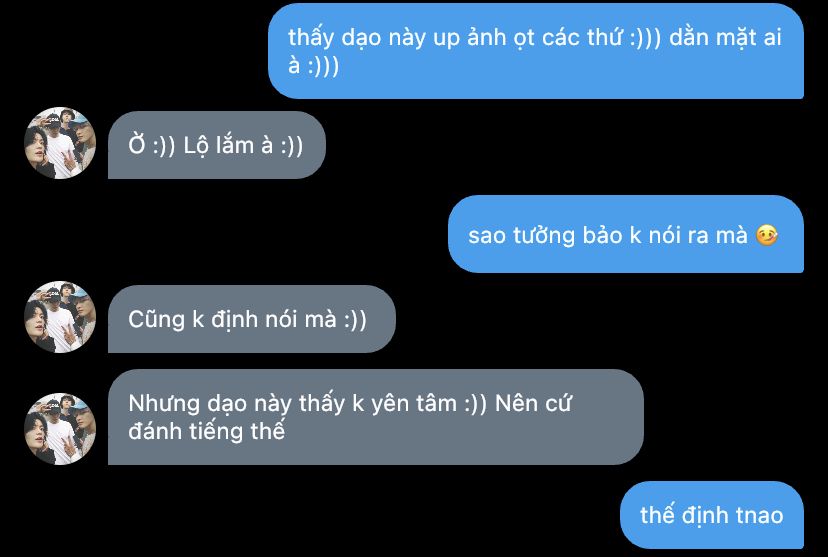The image size is (828, 557).
Task: Click the bubble "sao tưởng bảo k nói ra mà"
Action: tap(626, 234)
